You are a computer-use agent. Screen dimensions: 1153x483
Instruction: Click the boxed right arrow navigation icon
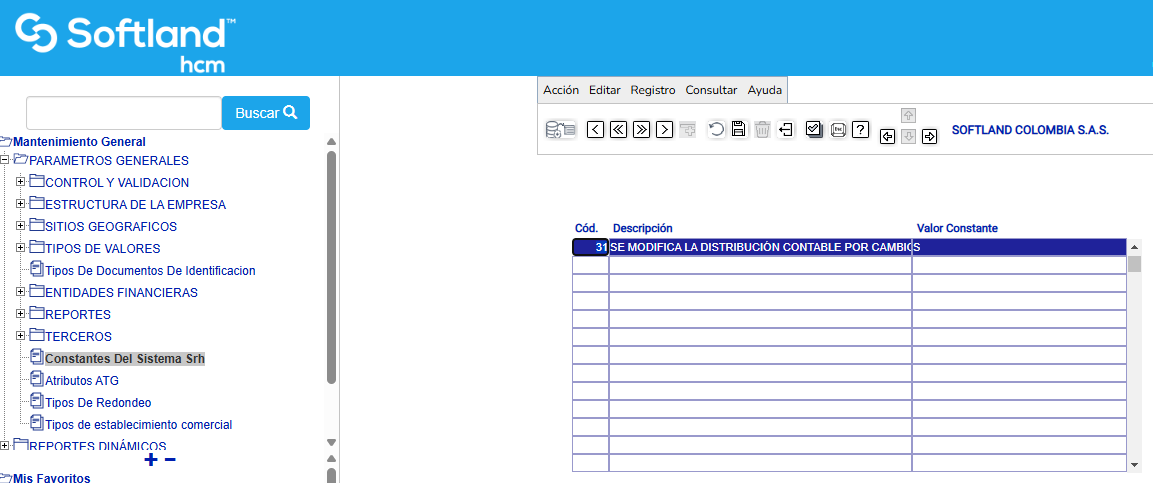point(929,136)
